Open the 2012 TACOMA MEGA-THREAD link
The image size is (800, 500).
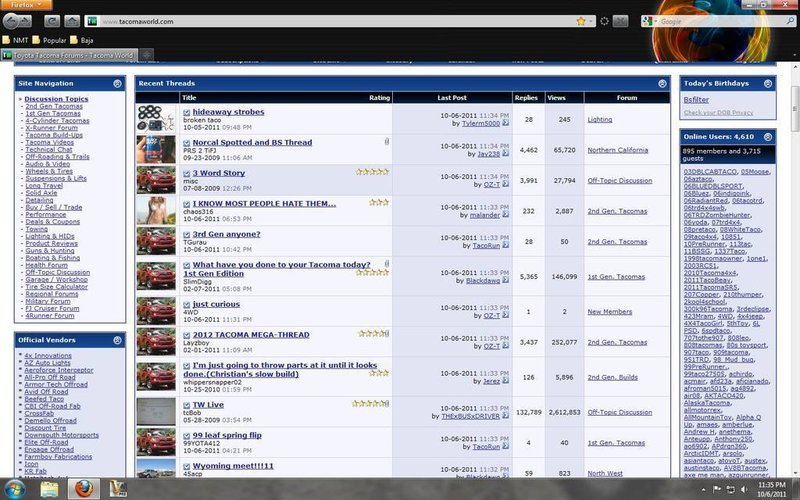(251, 335)
